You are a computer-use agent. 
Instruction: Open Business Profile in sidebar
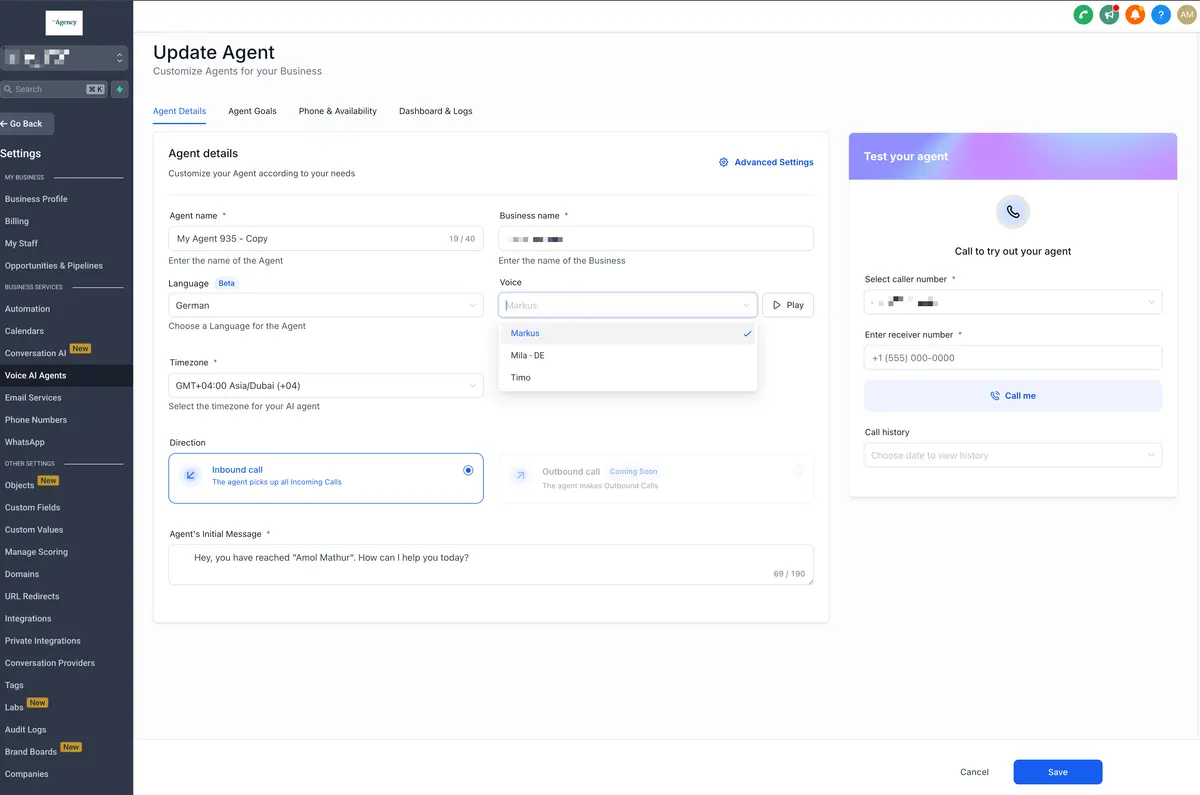pos(36,199)
